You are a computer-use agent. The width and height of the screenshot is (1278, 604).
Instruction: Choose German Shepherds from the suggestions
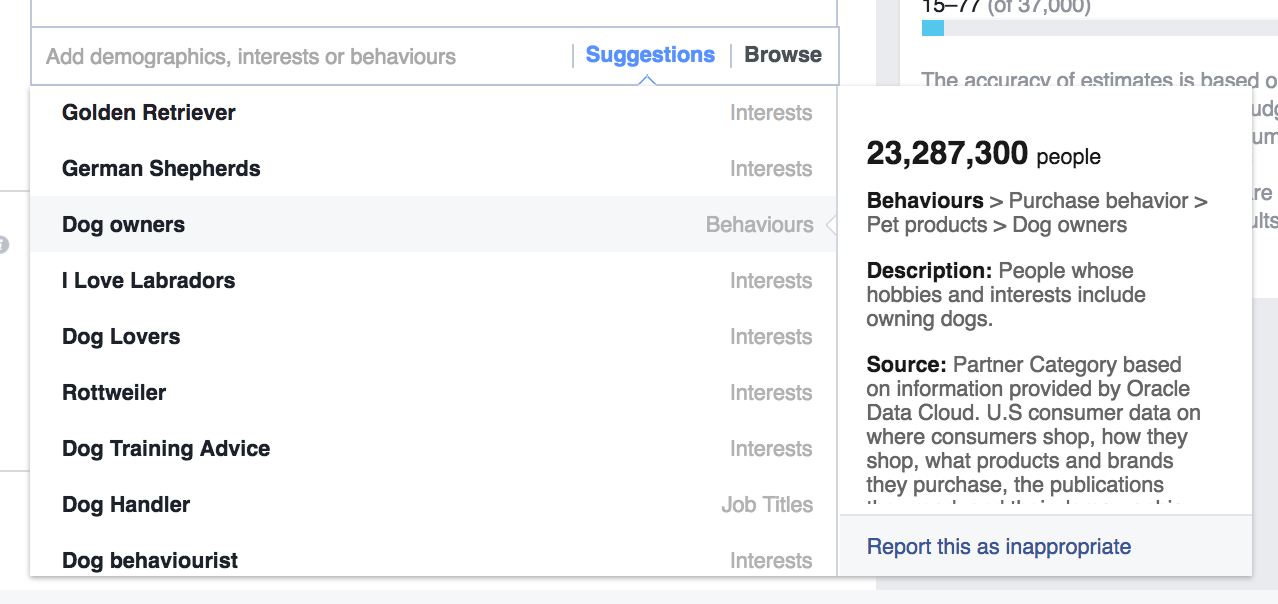coord(161,169)
